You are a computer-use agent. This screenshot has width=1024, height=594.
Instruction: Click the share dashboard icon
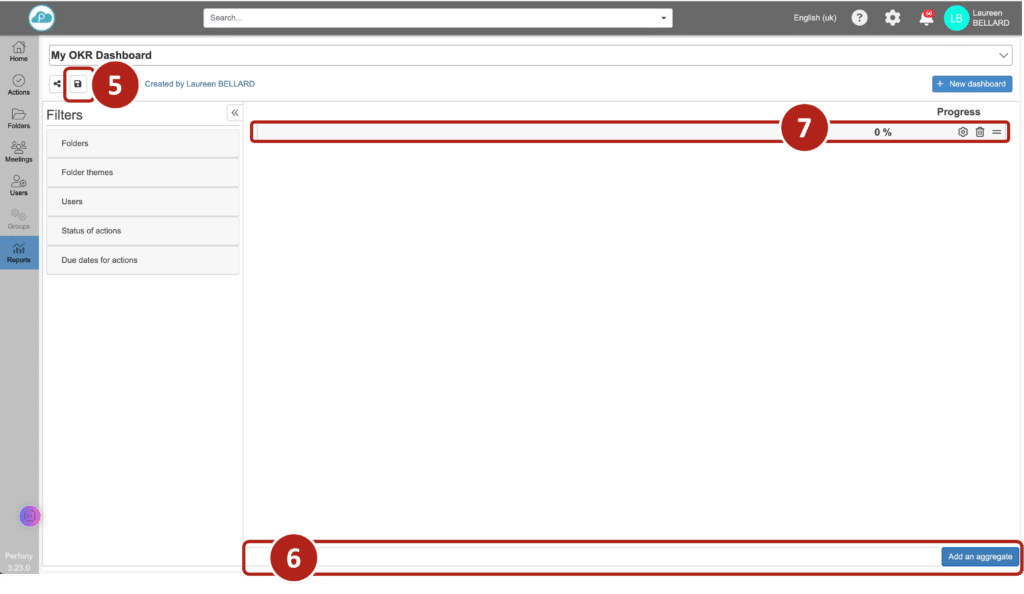pyautogui.click(x=57, y=84)
